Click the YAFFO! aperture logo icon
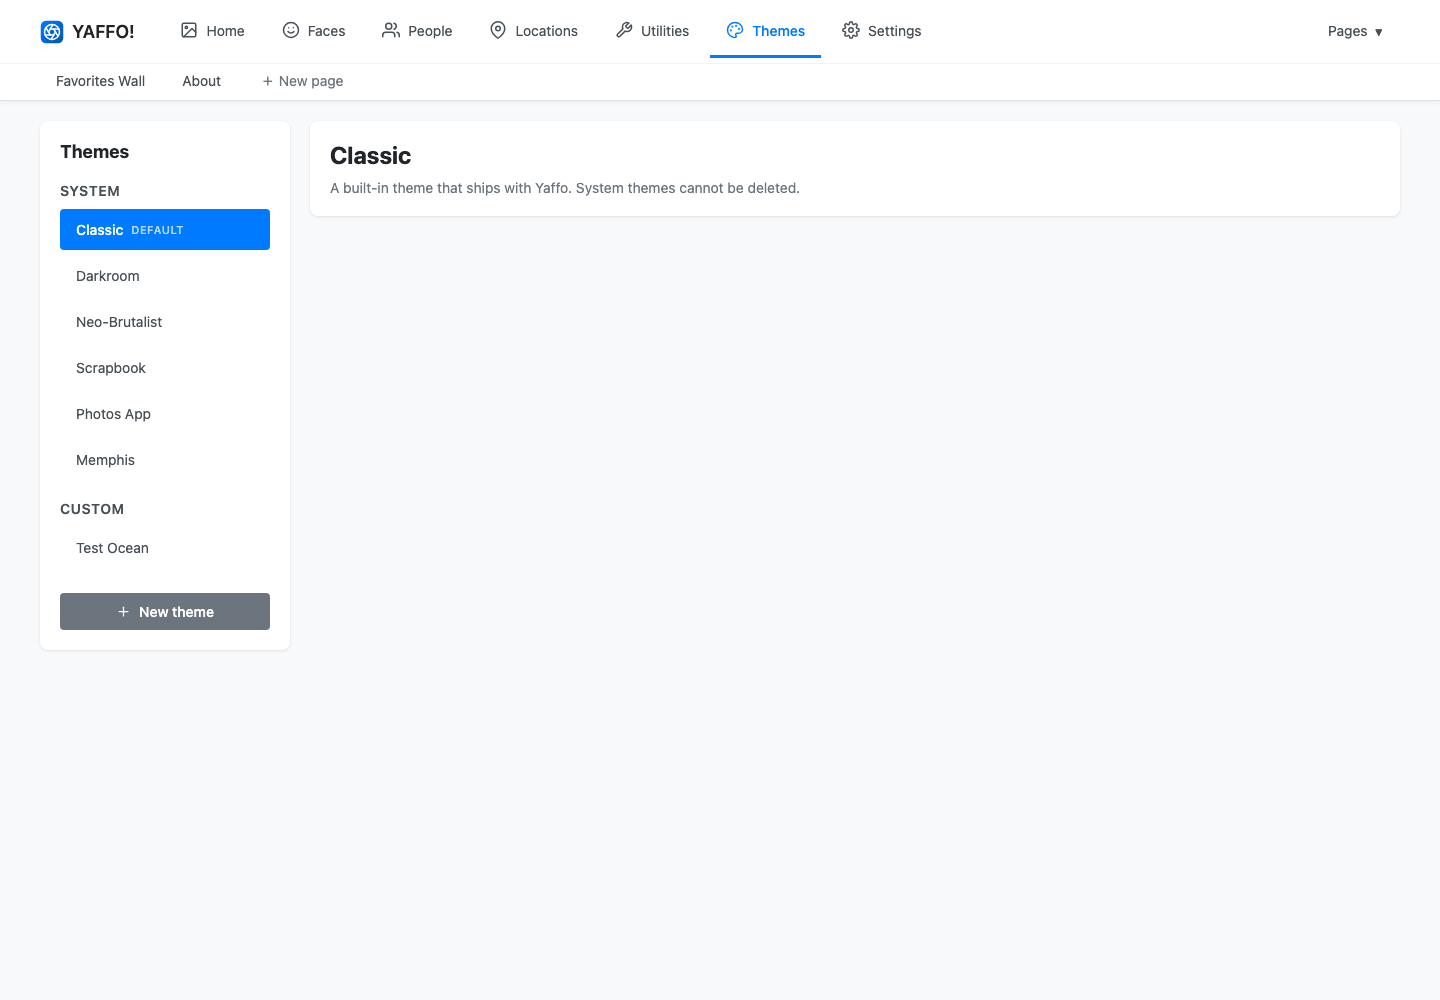The height and width of the screenshot is (1000, 1440). (x=52, y=32)
